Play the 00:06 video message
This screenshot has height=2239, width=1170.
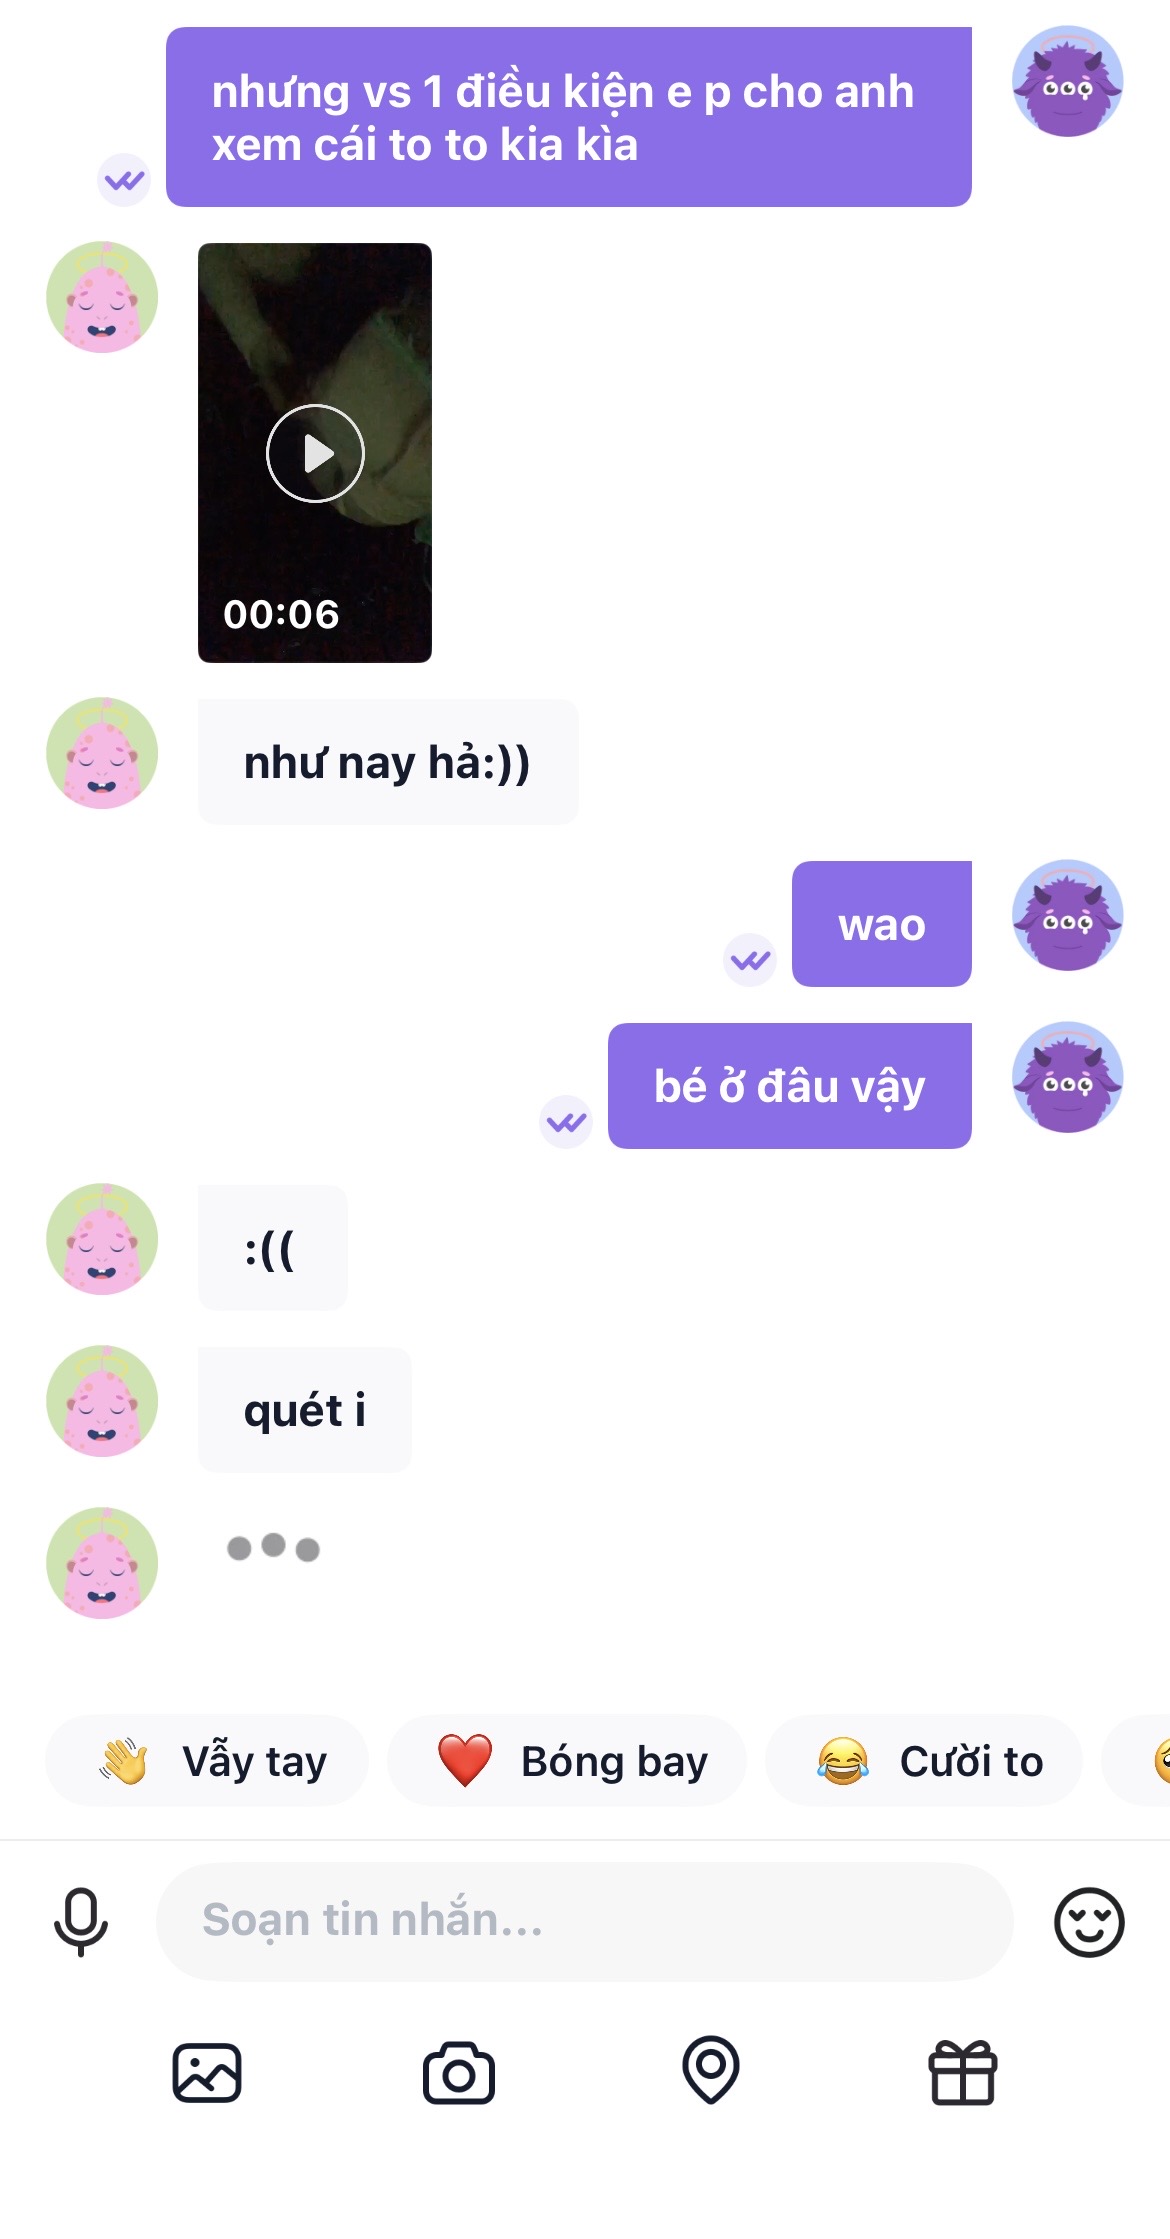315,453
